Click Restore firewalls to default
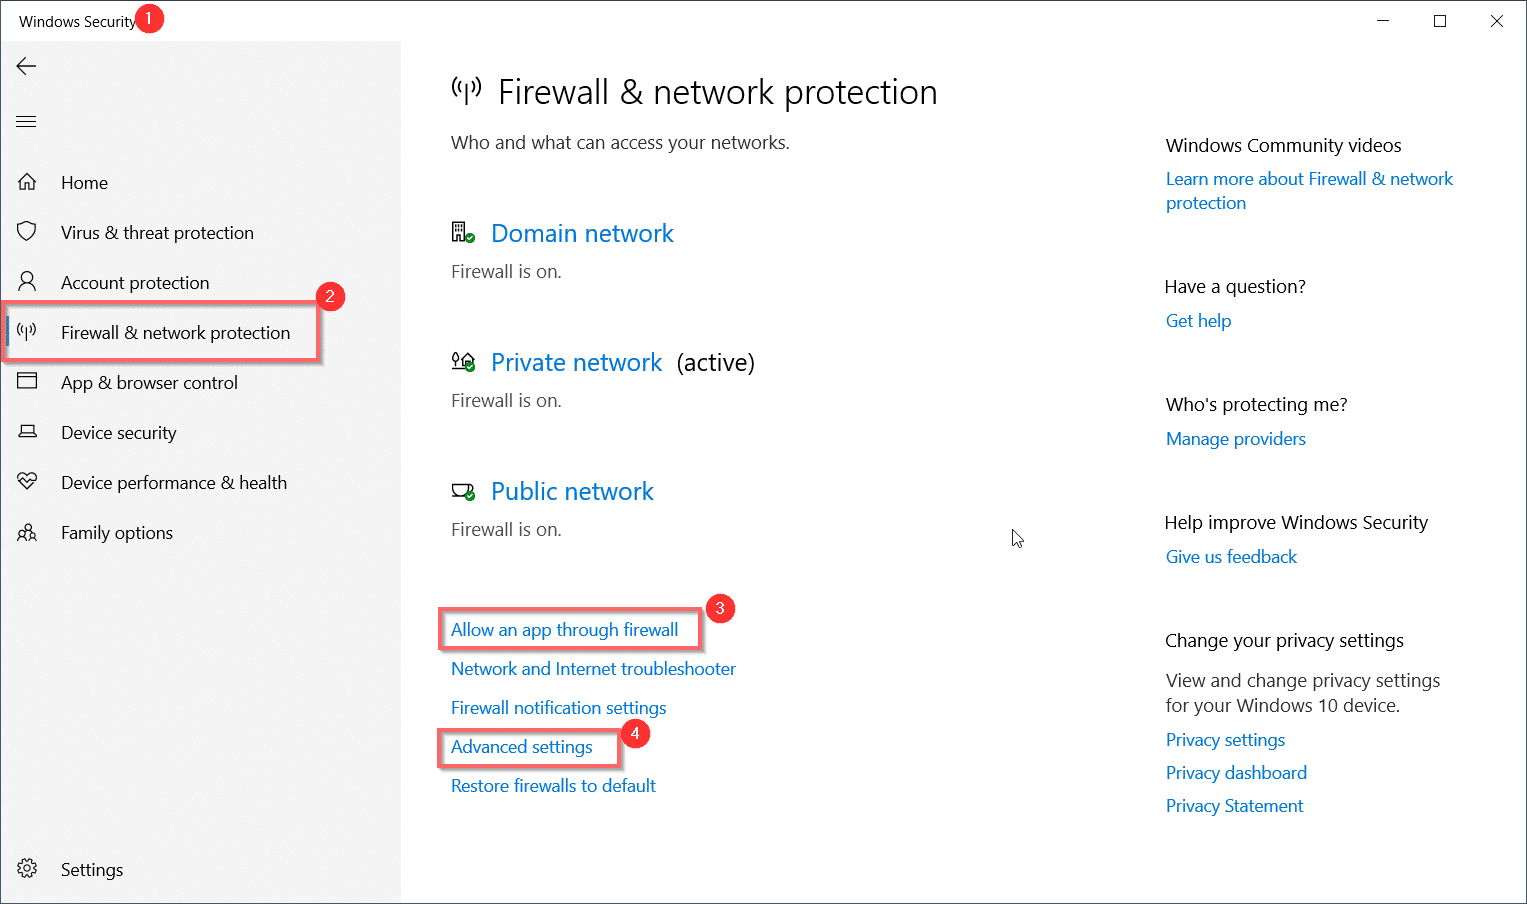1527x904 pixels. [553, 786]
